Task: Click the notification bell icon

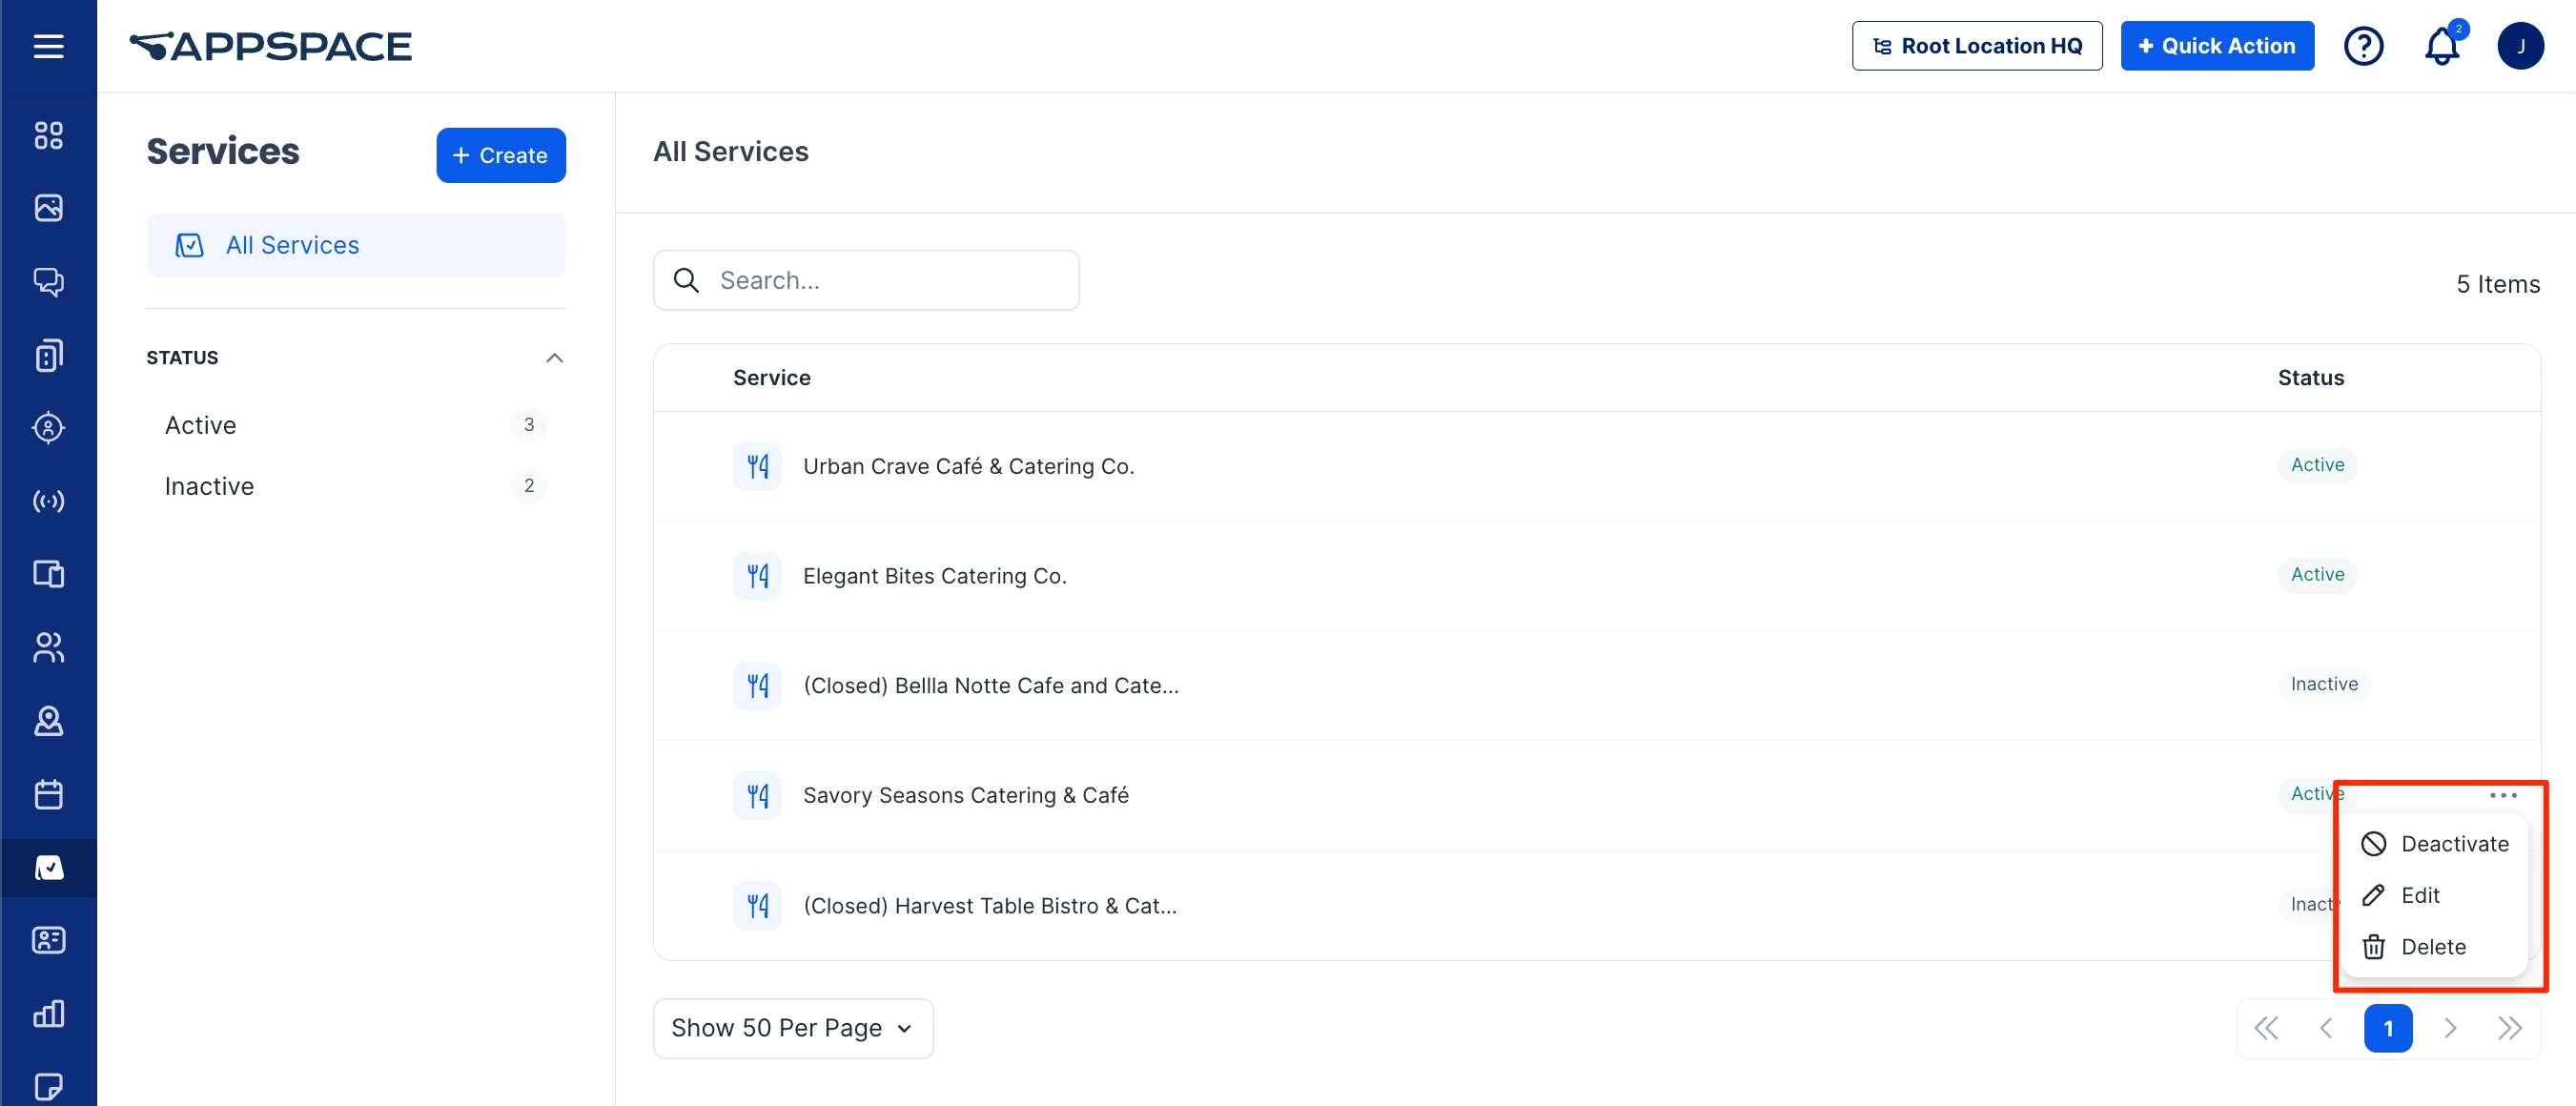Action: [2440, 46]
